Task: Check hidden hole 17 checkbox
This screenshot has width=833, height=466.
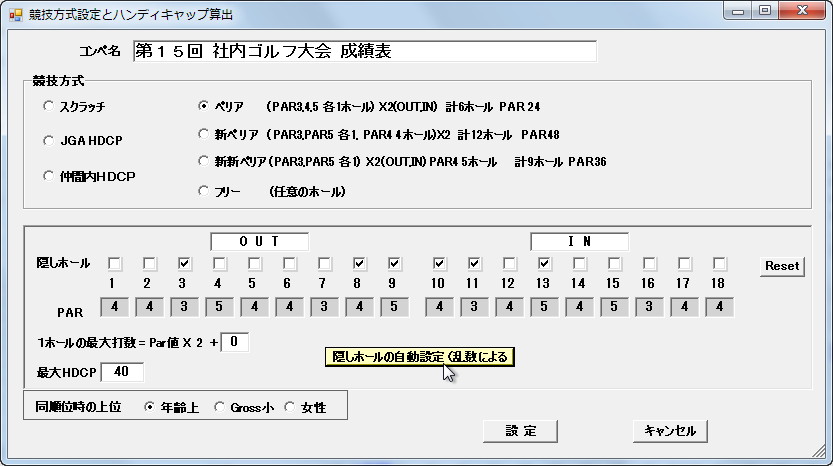Action: click(x=684, y=264)
